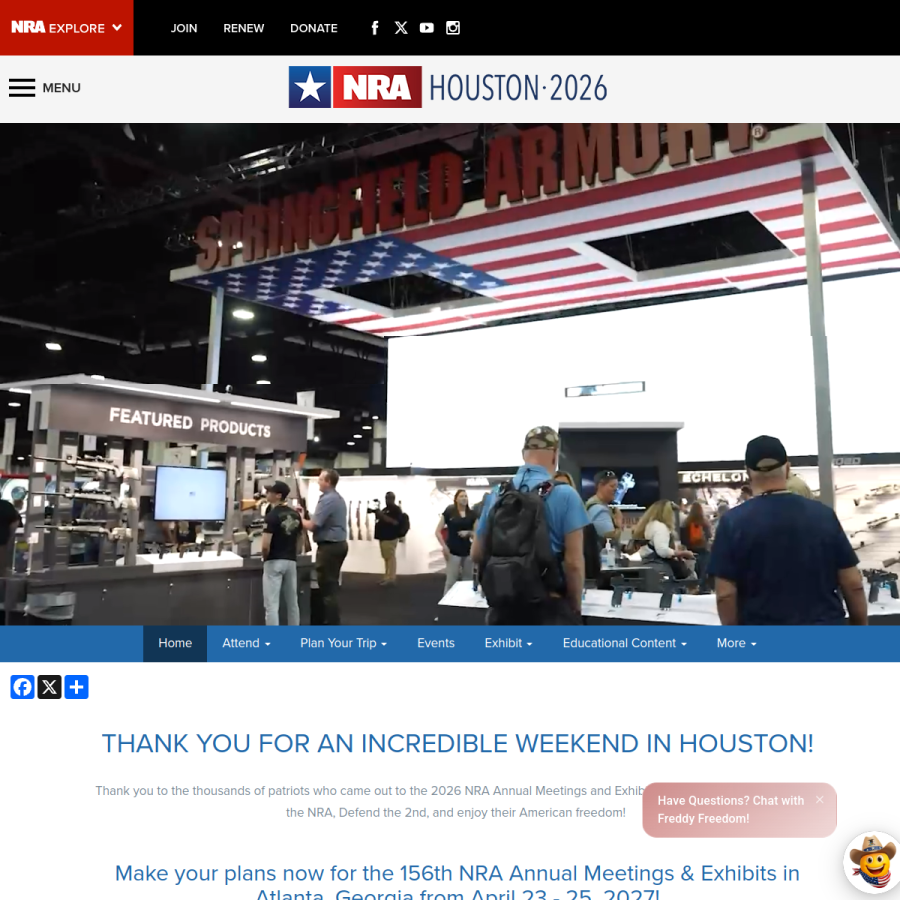Open chat via Freddy Freedom mascot icon

tap(872, 861)
